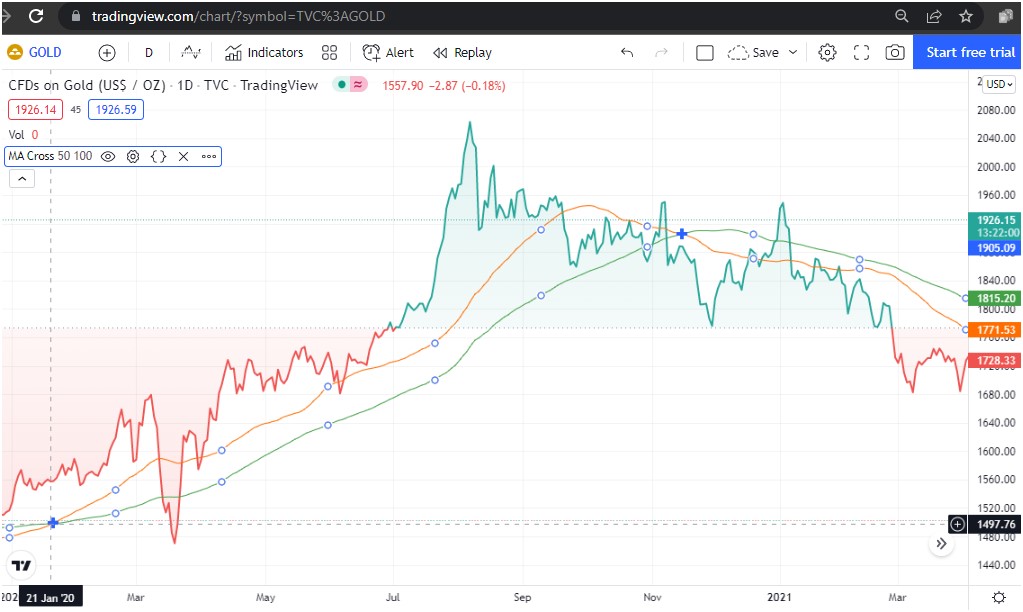Open the Indicators dialog

click(264, 52)
